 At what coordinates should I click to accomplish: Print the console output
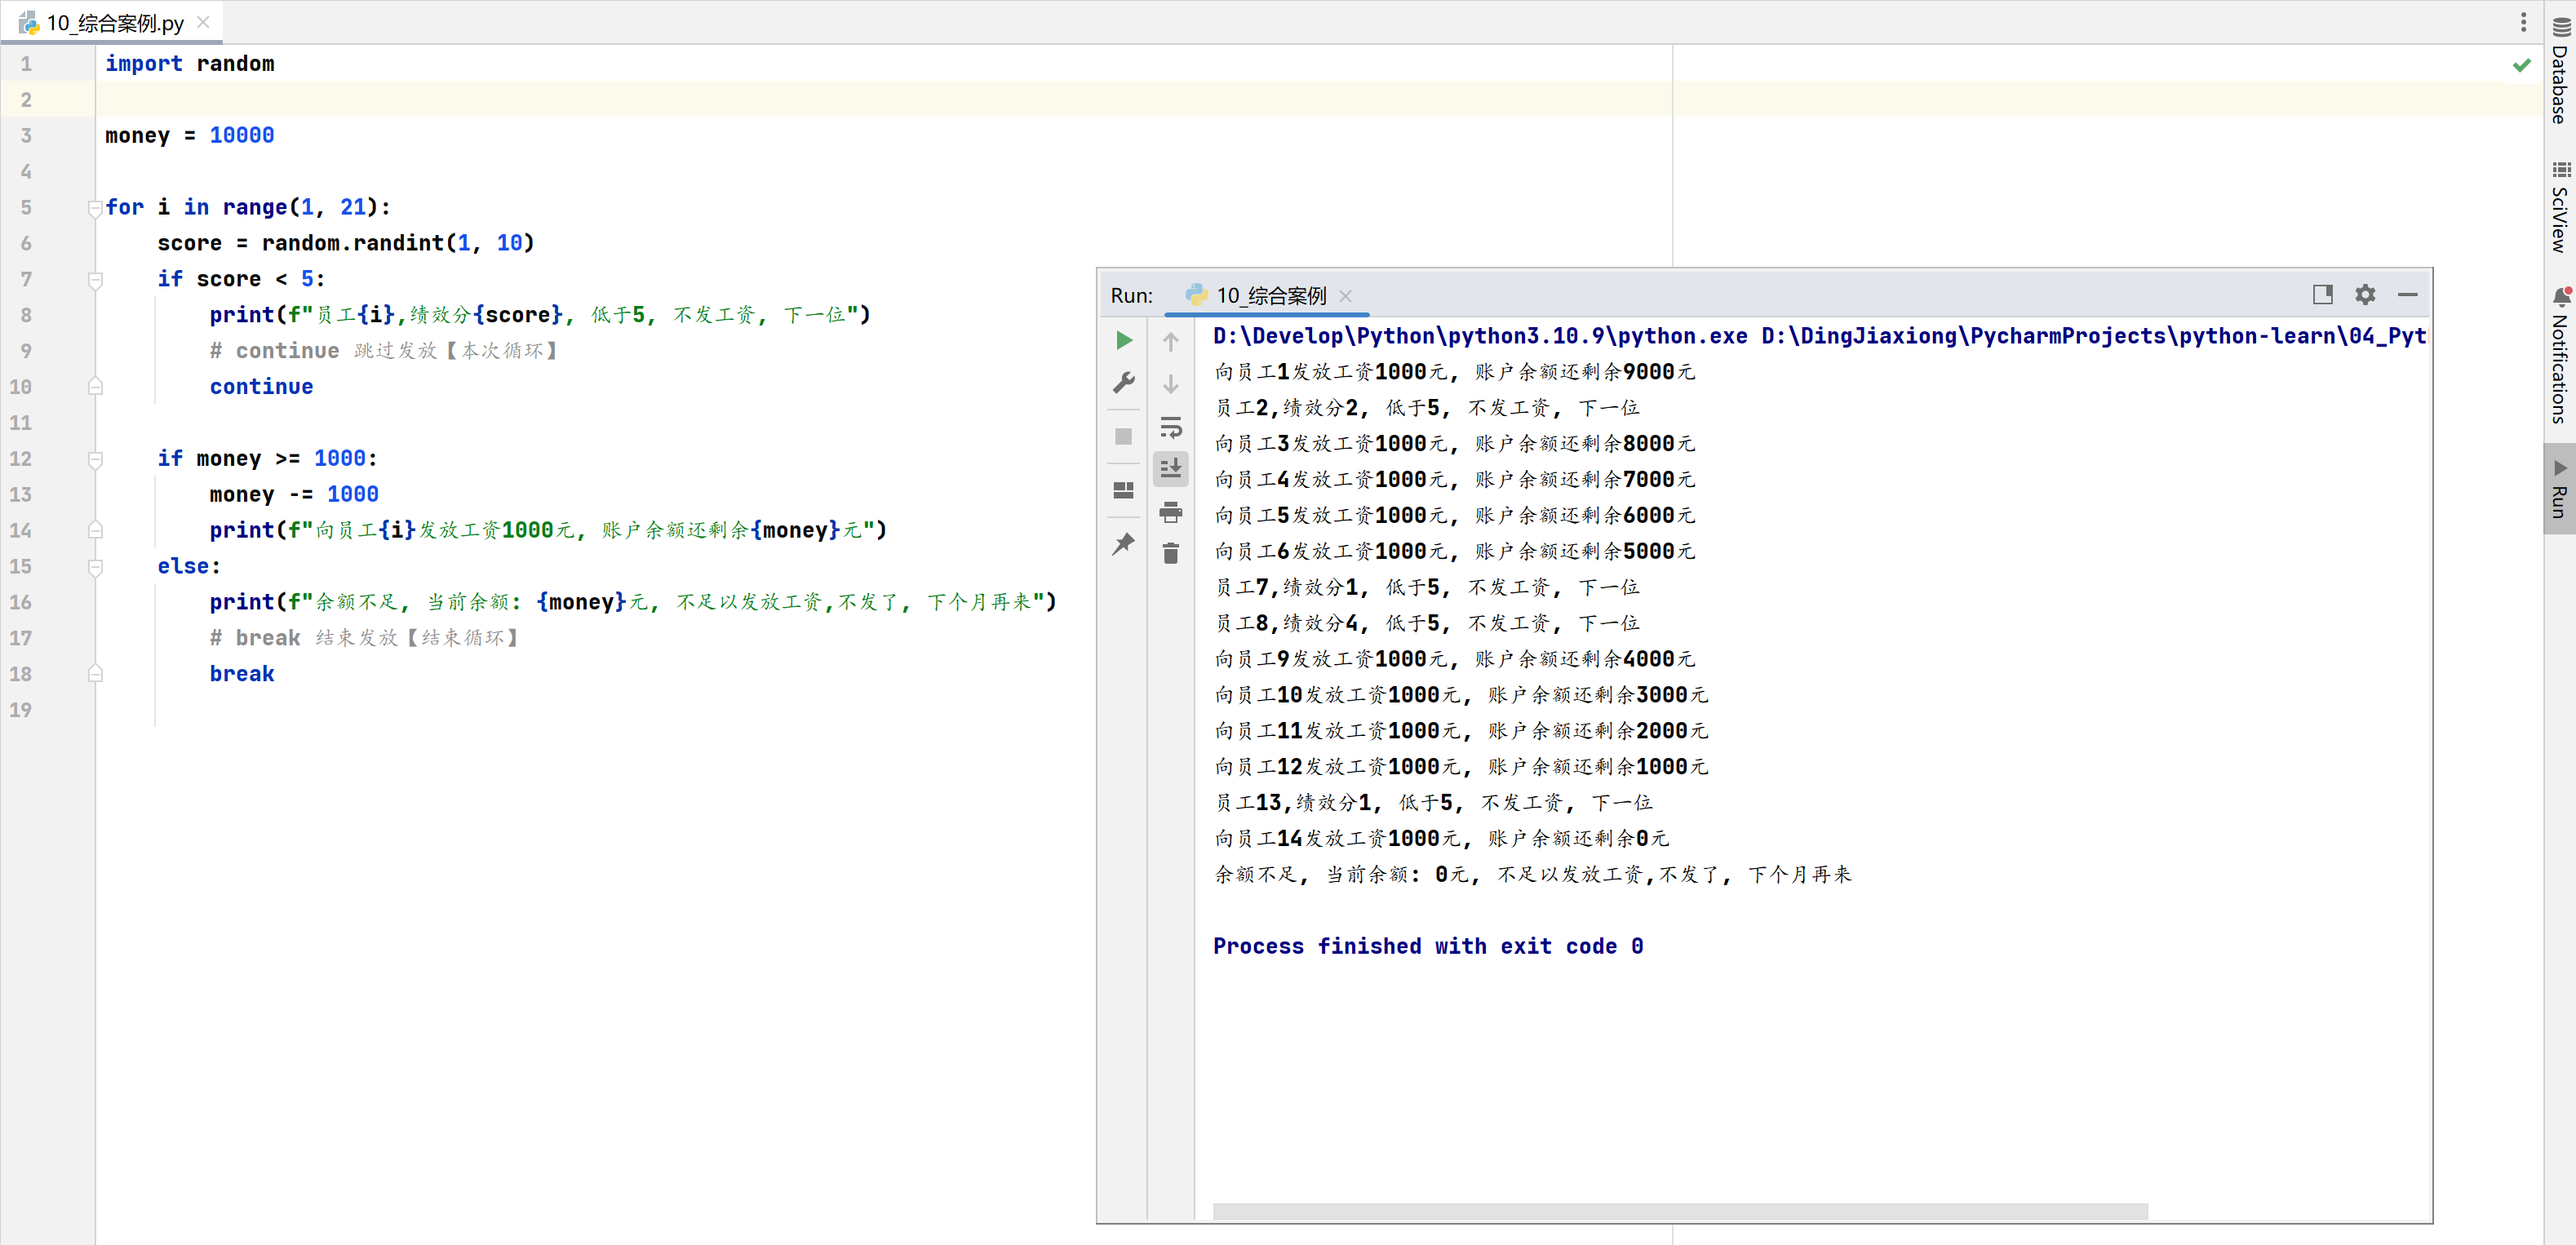click(x=1170, y=512)
